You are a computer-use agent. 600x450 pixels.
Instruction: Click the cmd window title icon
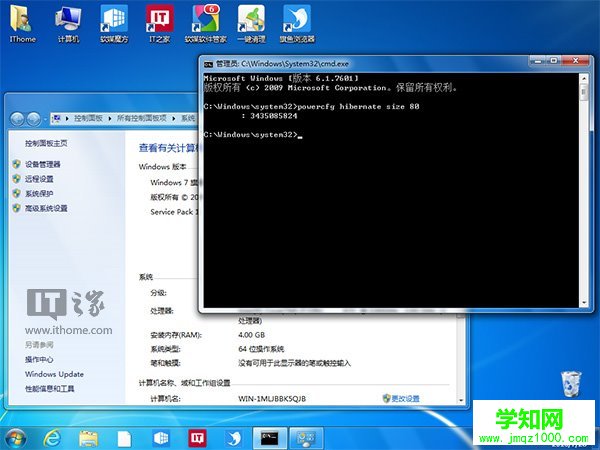coord(208,64)
